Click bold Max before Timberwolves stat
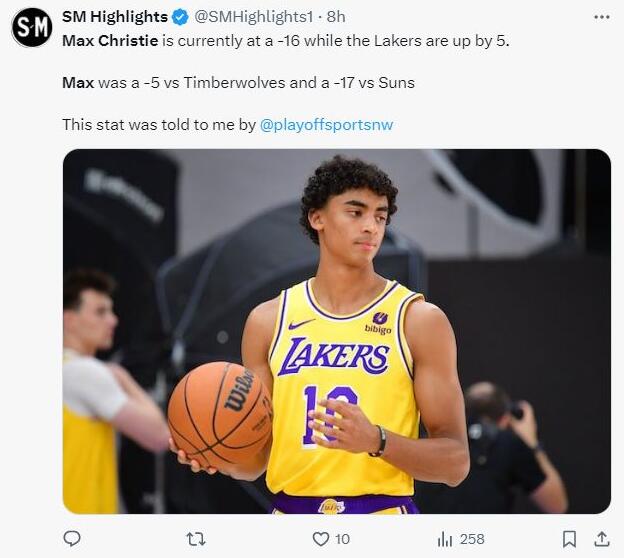The width and height of the screenshot is (624, 558). click(78, 83)
